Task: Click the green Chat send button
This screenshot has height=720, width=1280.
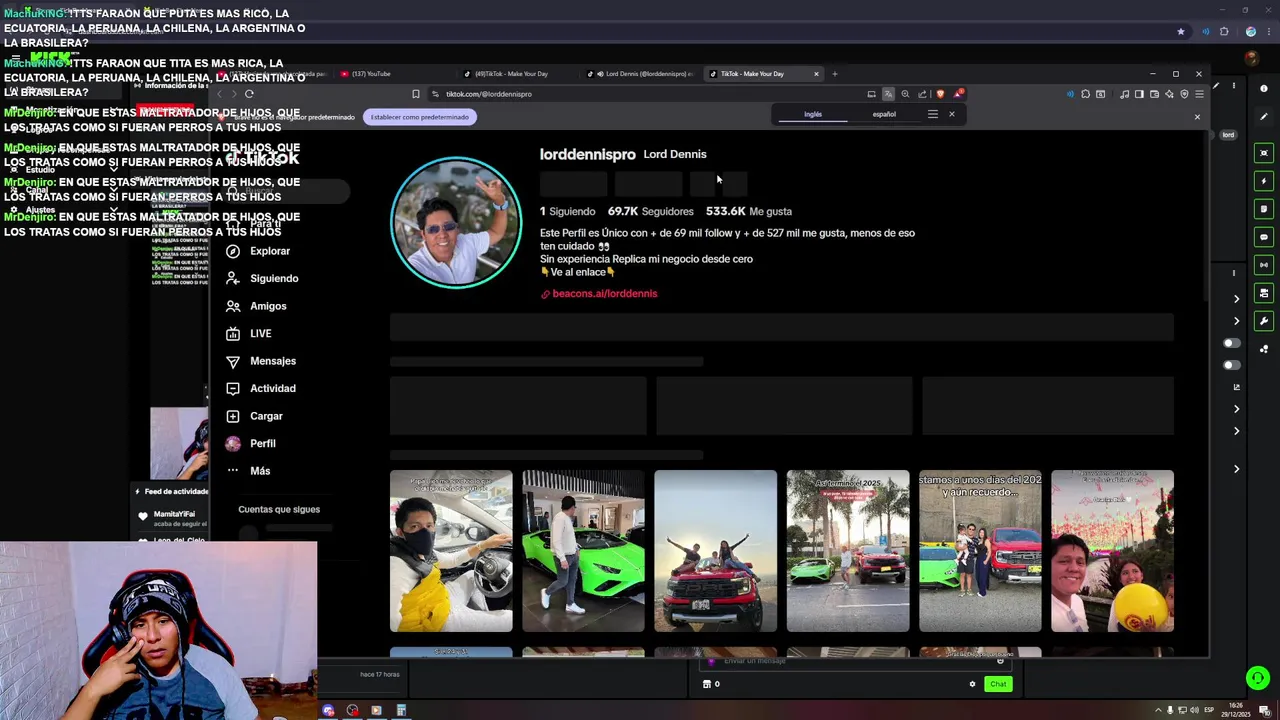Action: tap(998, 684)
